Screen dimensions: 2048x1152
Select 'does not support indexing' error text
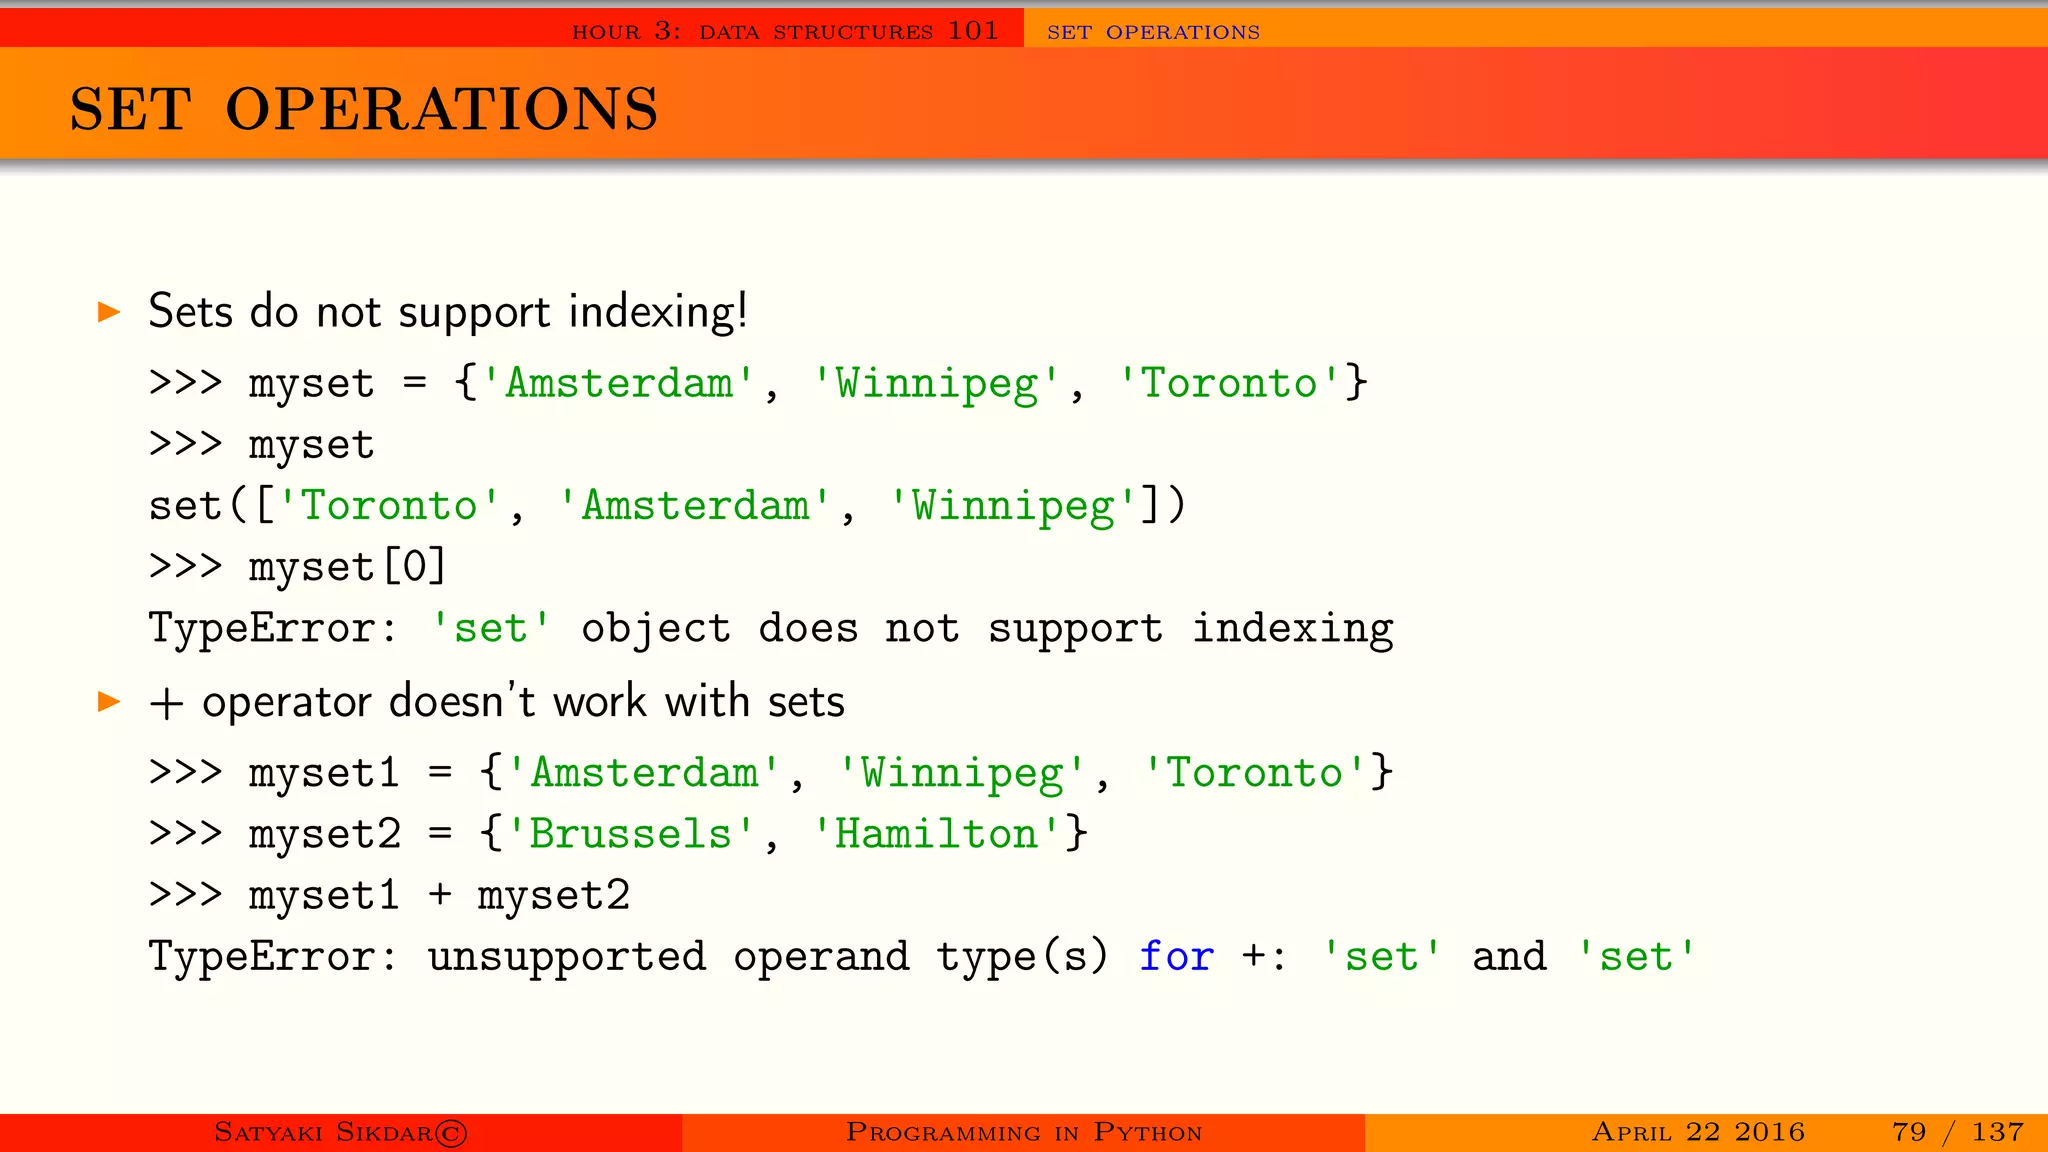click(1076, 629)
